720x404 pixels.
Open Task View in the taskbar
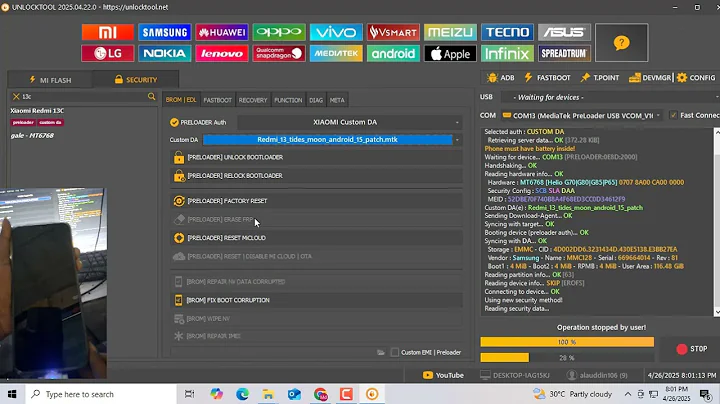tap(189, 394)
